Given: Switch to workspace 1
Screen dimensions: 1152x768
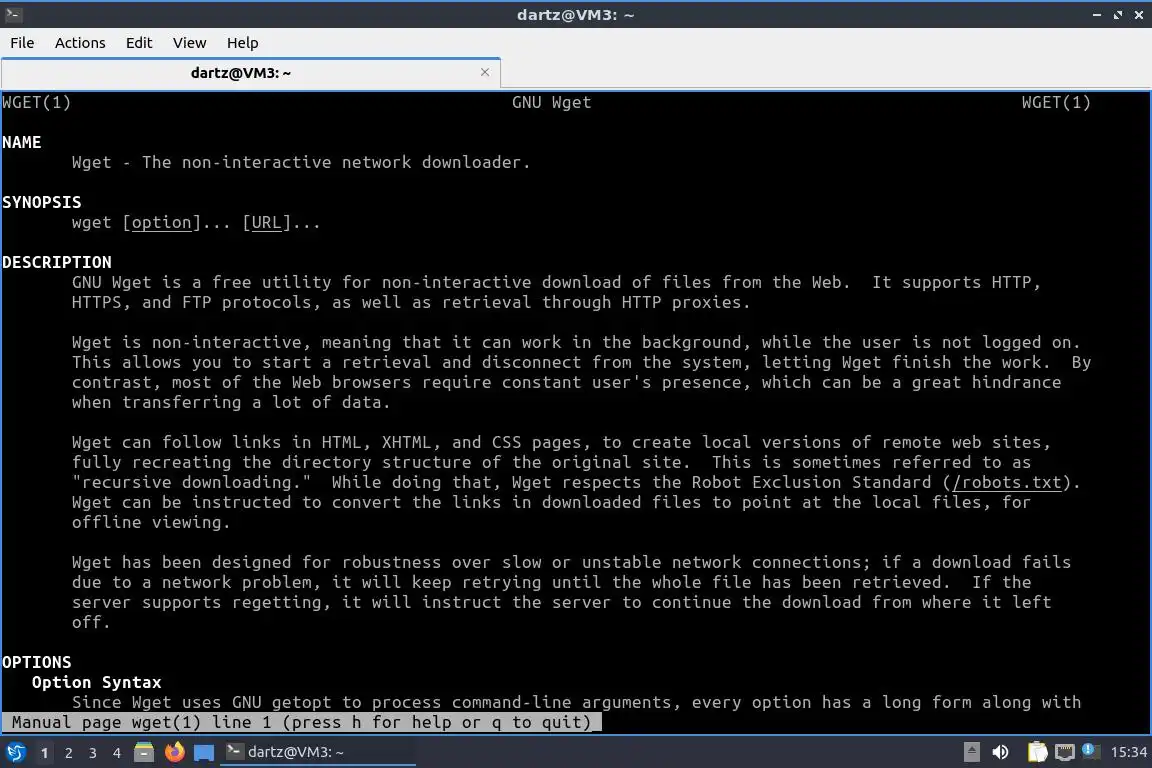Looking at the screenshot, I should tap(45, 753).
